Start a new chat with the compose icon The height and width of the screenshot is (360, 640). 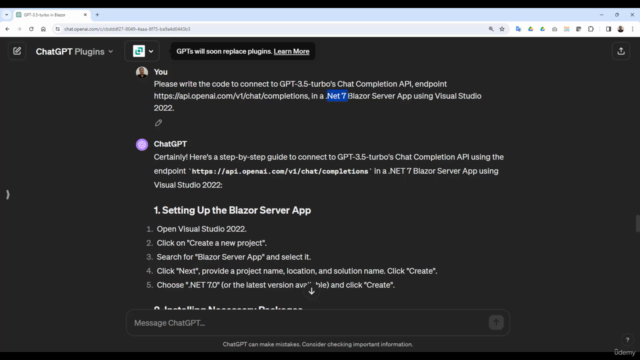17,51
